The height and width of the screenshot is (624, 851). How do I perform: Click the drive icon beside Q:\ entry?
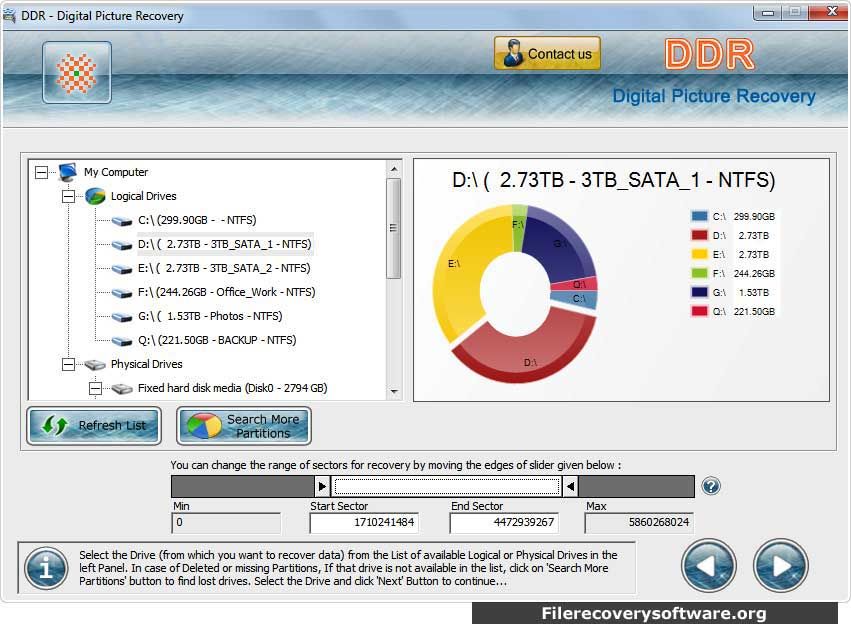(x=122, y=341)
